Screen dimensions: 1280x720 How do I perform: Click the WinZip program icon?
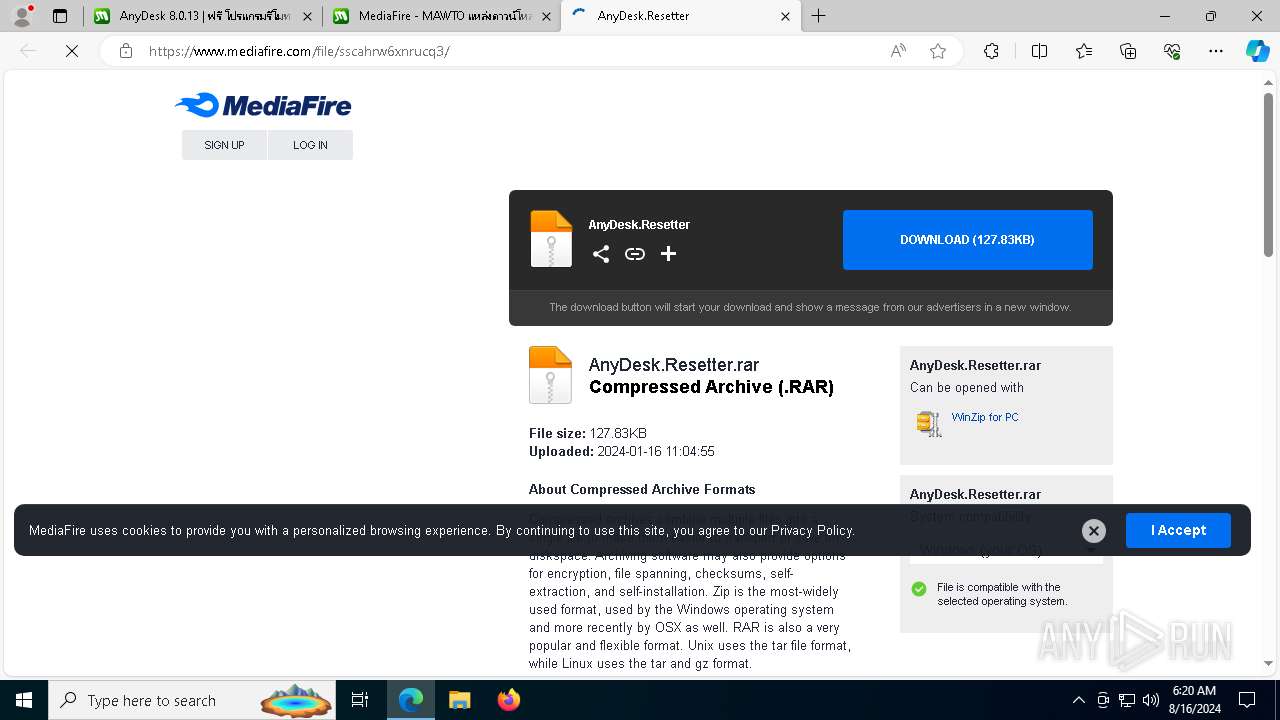929,424
